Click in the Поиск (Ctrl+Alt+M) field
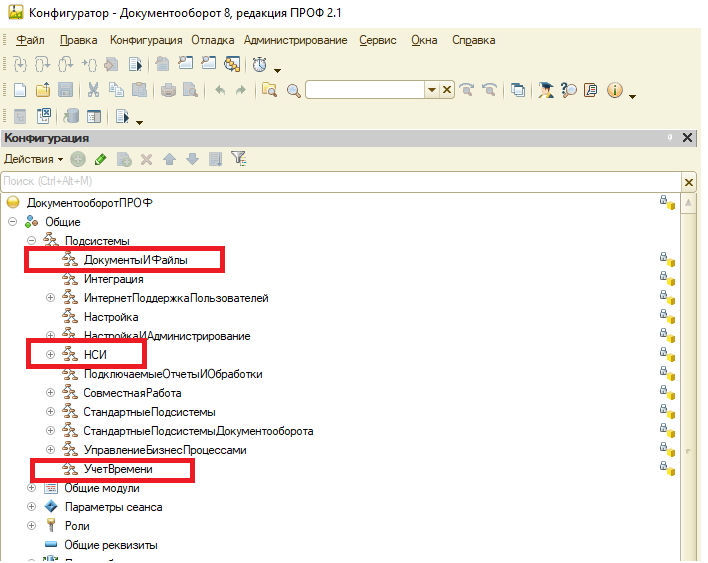The image size is (708, 563). tap(341, 181)
